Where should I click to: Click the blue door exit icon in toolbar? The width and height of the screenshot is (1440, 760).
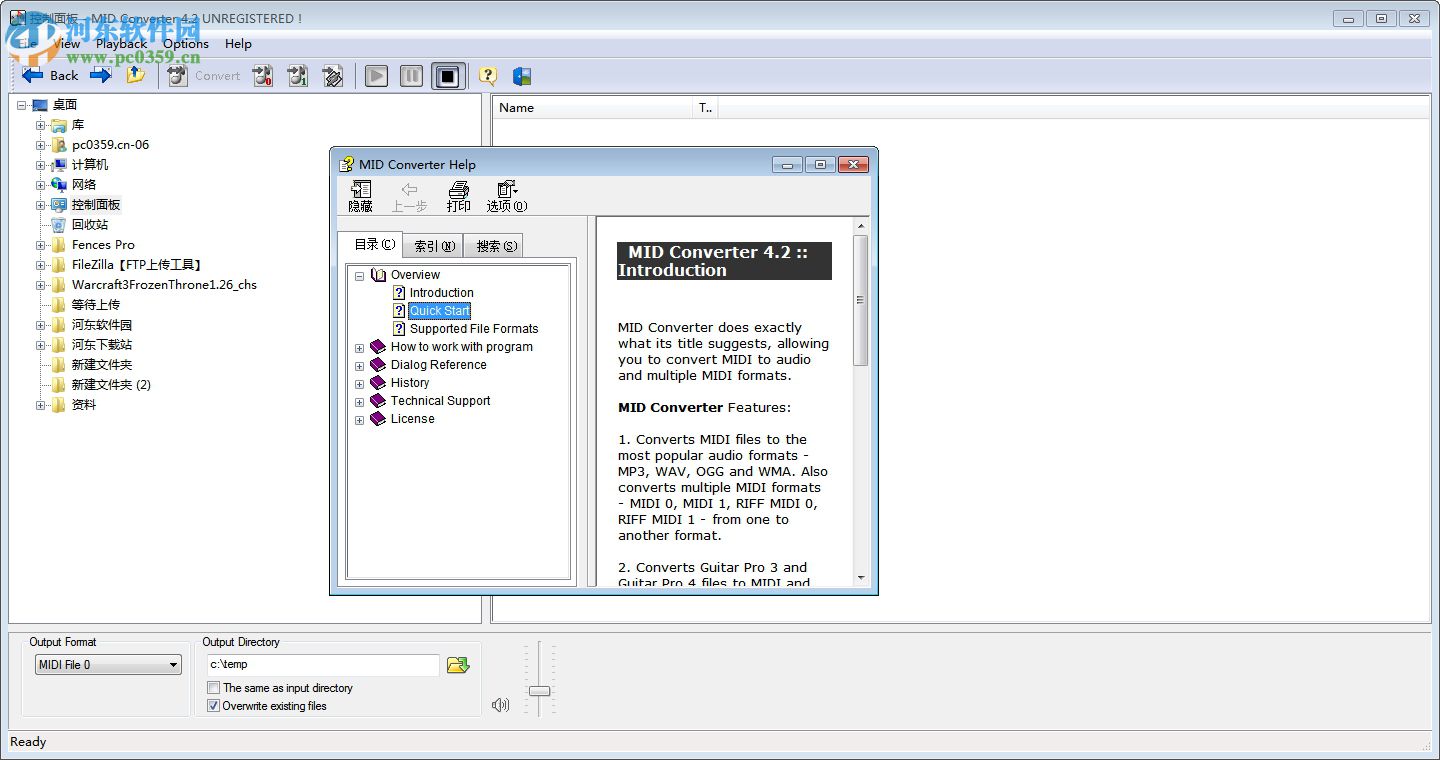pos(521,76)
